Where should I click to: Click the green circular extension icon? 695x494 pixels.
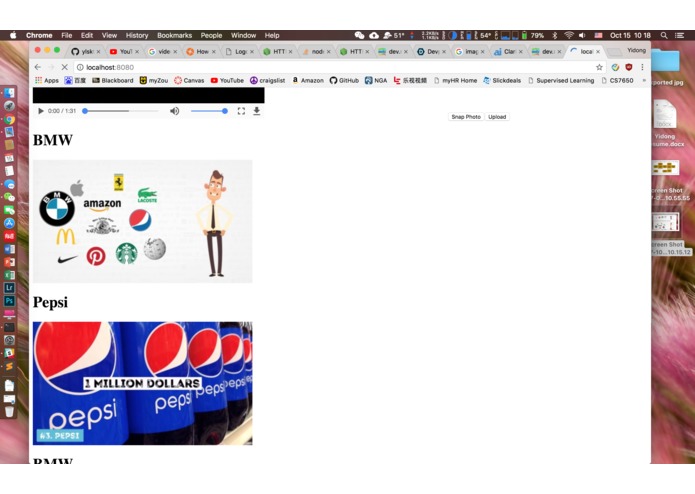[x=615, y=67]
